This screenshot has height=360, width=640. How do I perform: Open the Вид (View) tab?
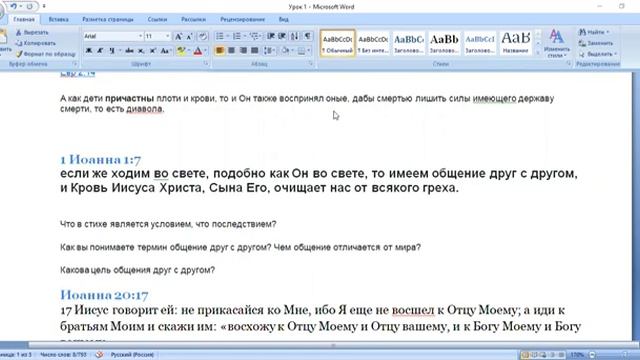[x=284, y=19]
